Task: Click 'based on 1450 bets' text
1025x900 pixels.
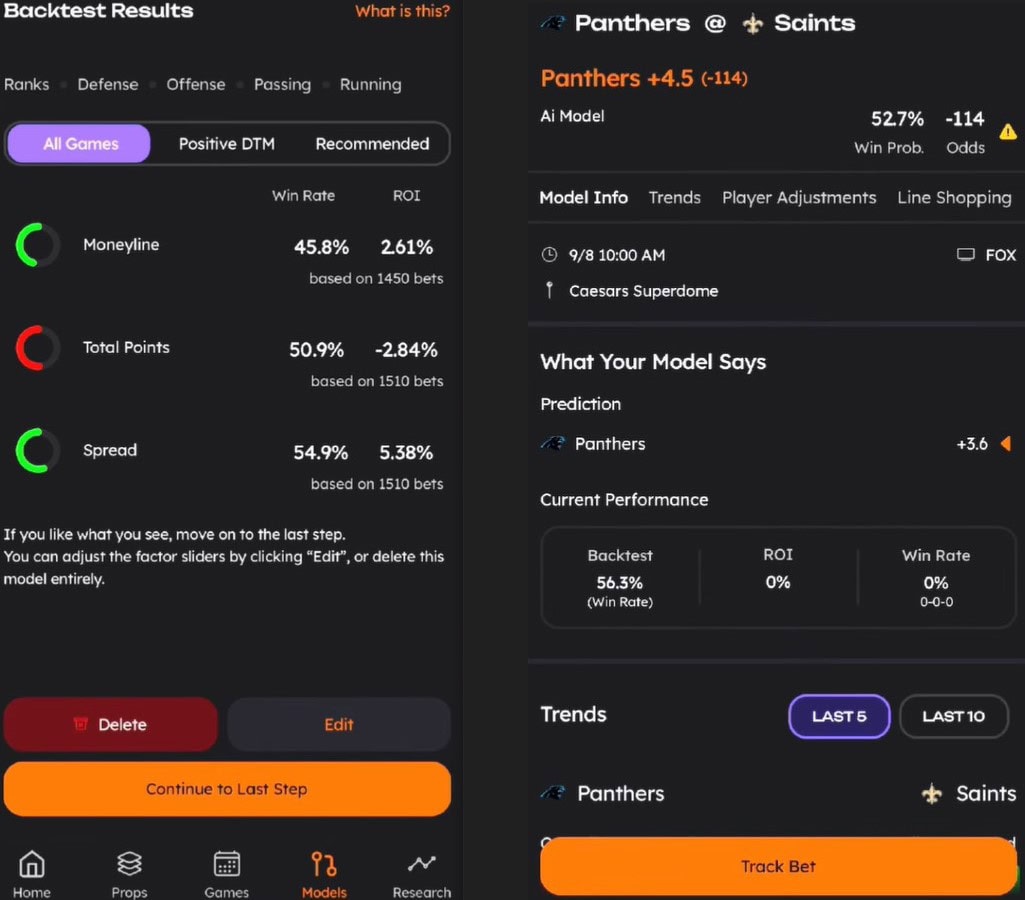Action: (376, 278)
